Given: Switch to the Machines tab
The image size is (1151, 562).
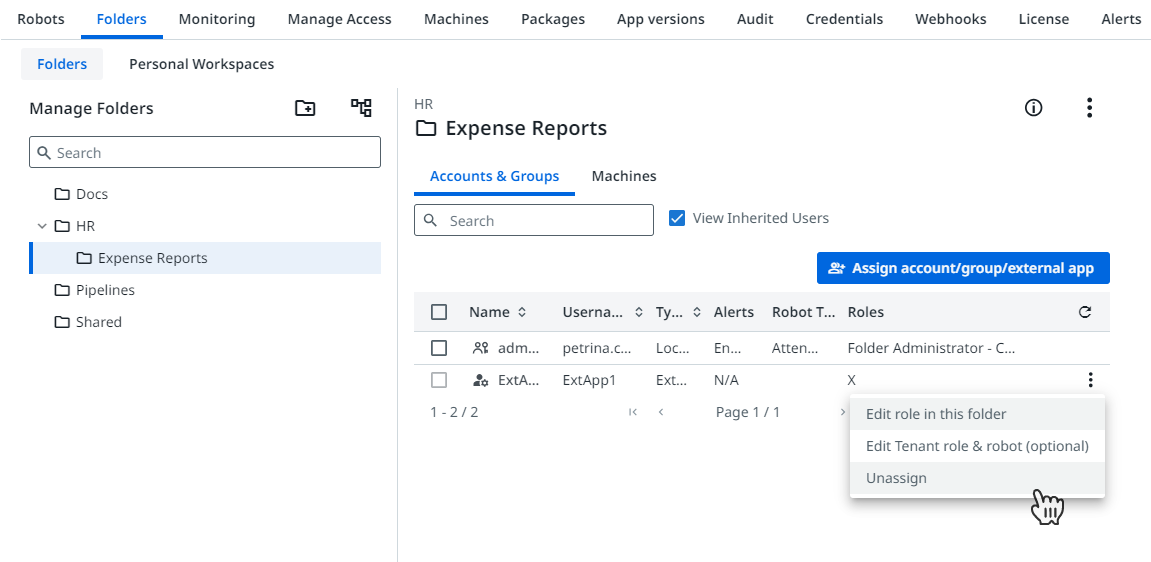Looking at the screenshot, I should point(624,176).
